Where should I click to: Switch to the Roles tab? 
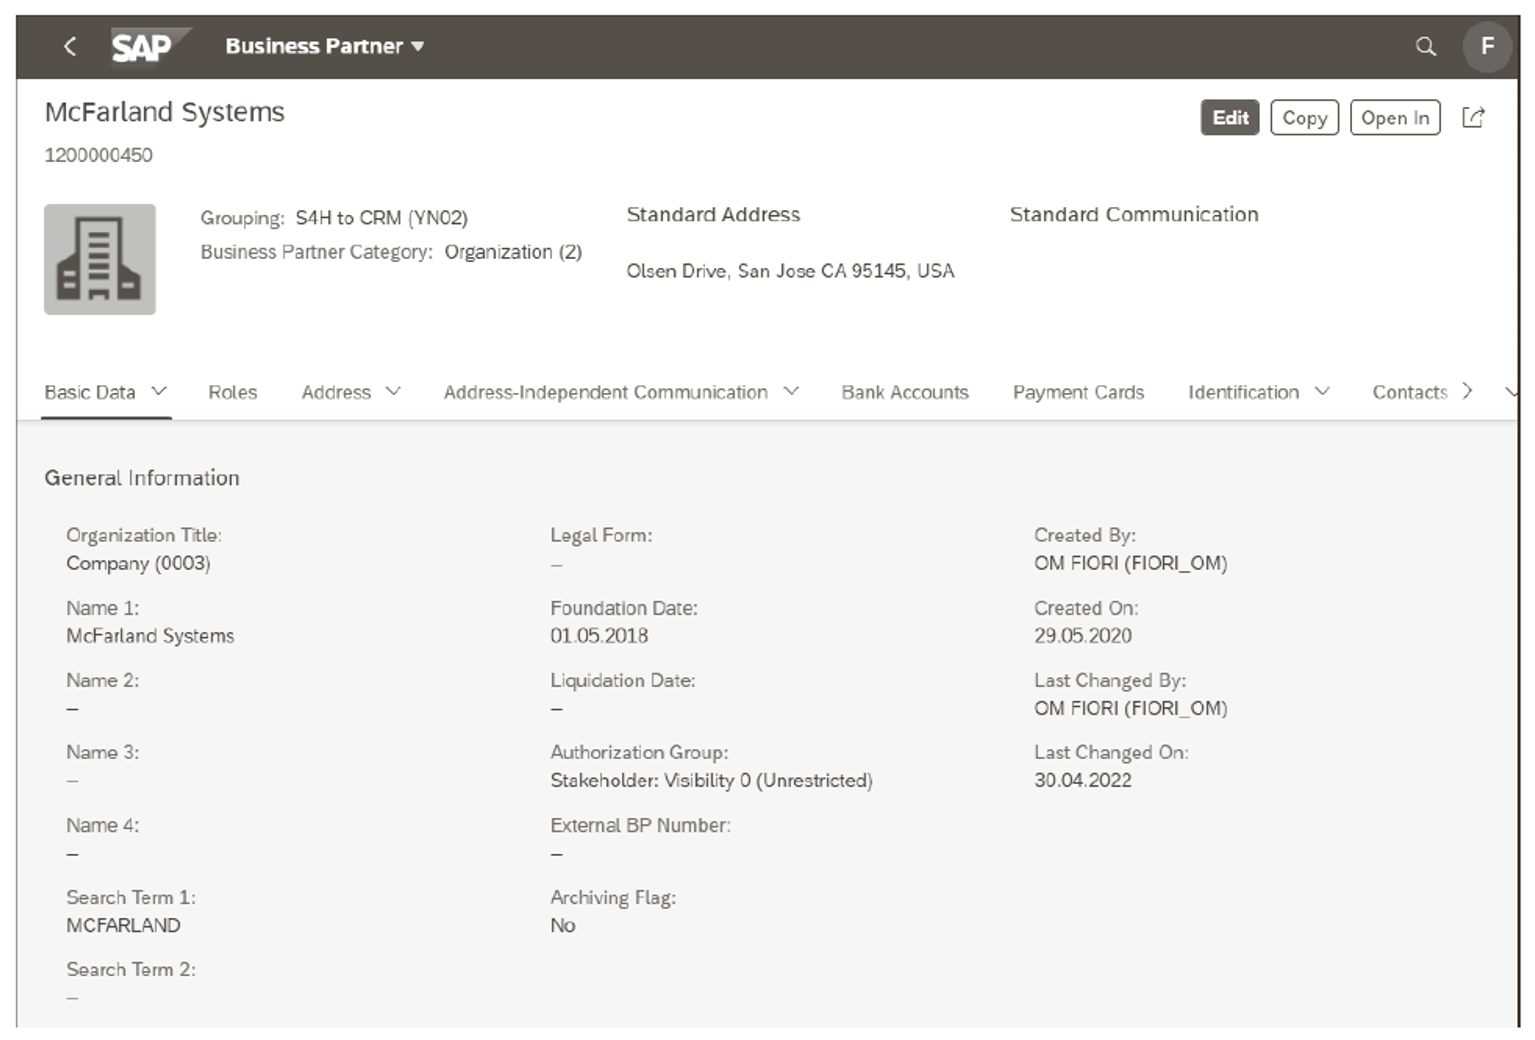[x=232, y=392]
